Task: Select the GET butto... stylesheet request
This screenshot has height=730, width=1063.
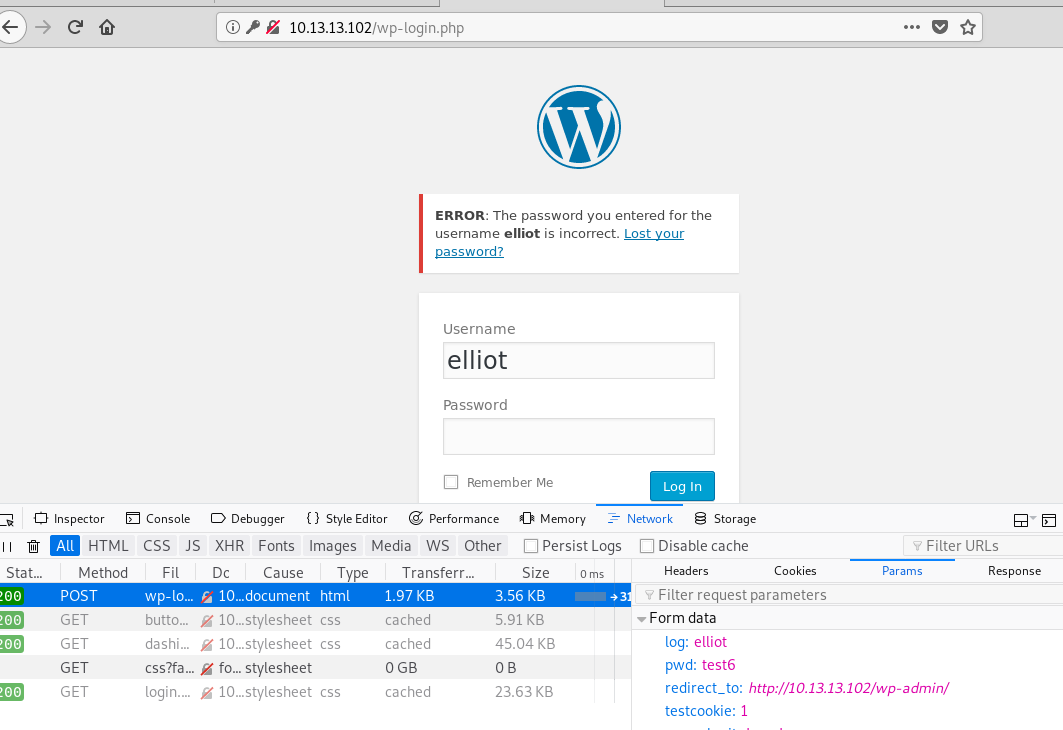Action: point(315,620)
